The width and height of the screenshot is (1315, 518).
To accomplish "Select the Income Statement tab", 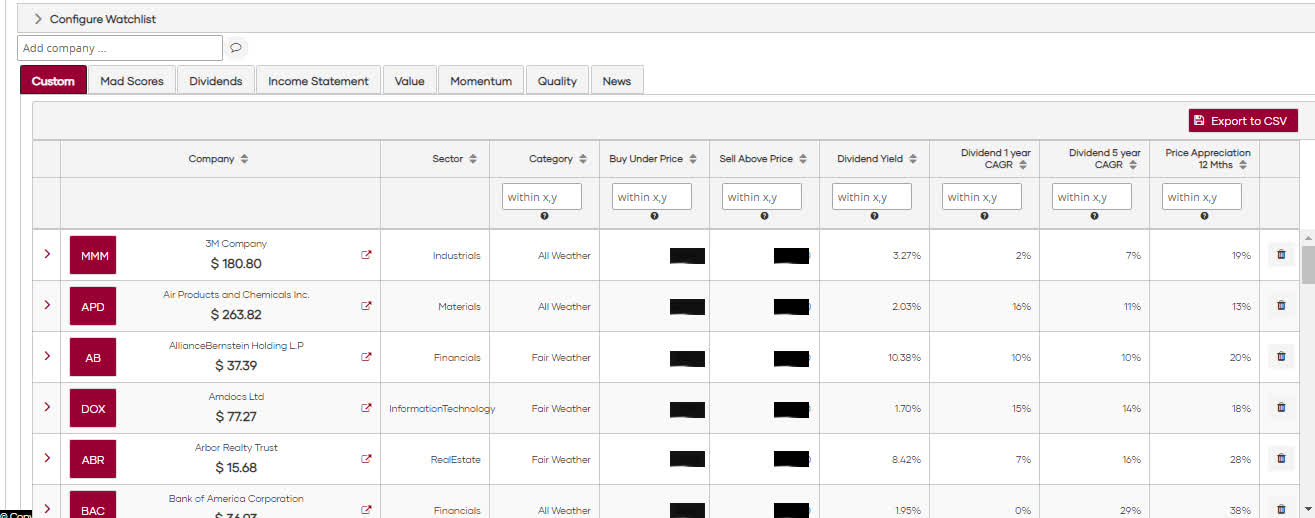I will (x=318, y=81).
